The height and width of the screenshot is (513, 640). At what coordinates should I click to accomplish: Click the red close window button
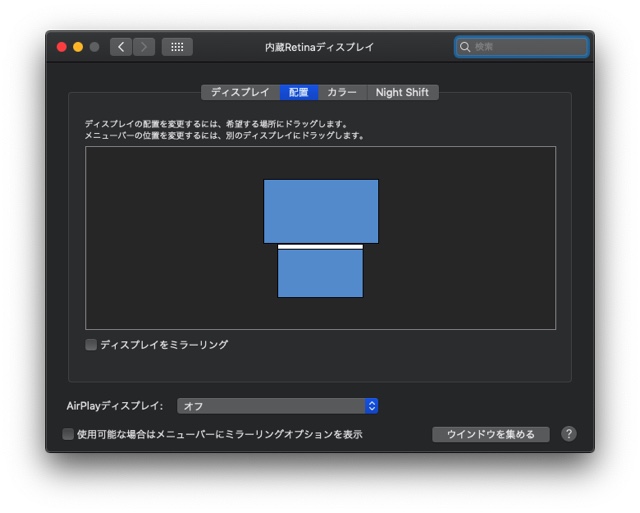(x=62, y=47)
